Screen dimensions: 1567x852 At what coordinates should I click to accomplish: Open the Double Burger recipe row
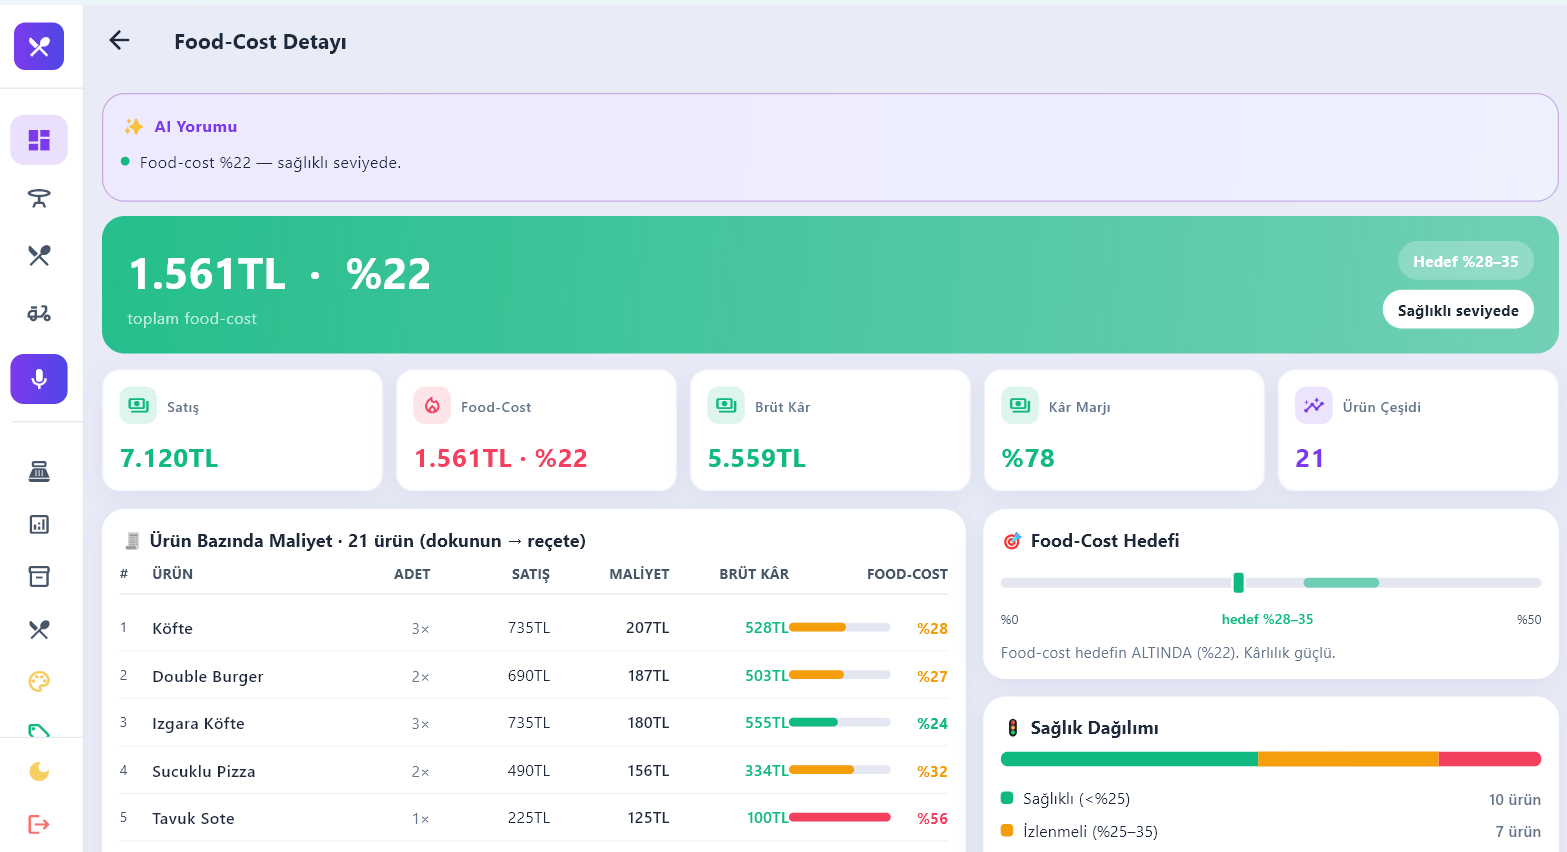(534, 676)
